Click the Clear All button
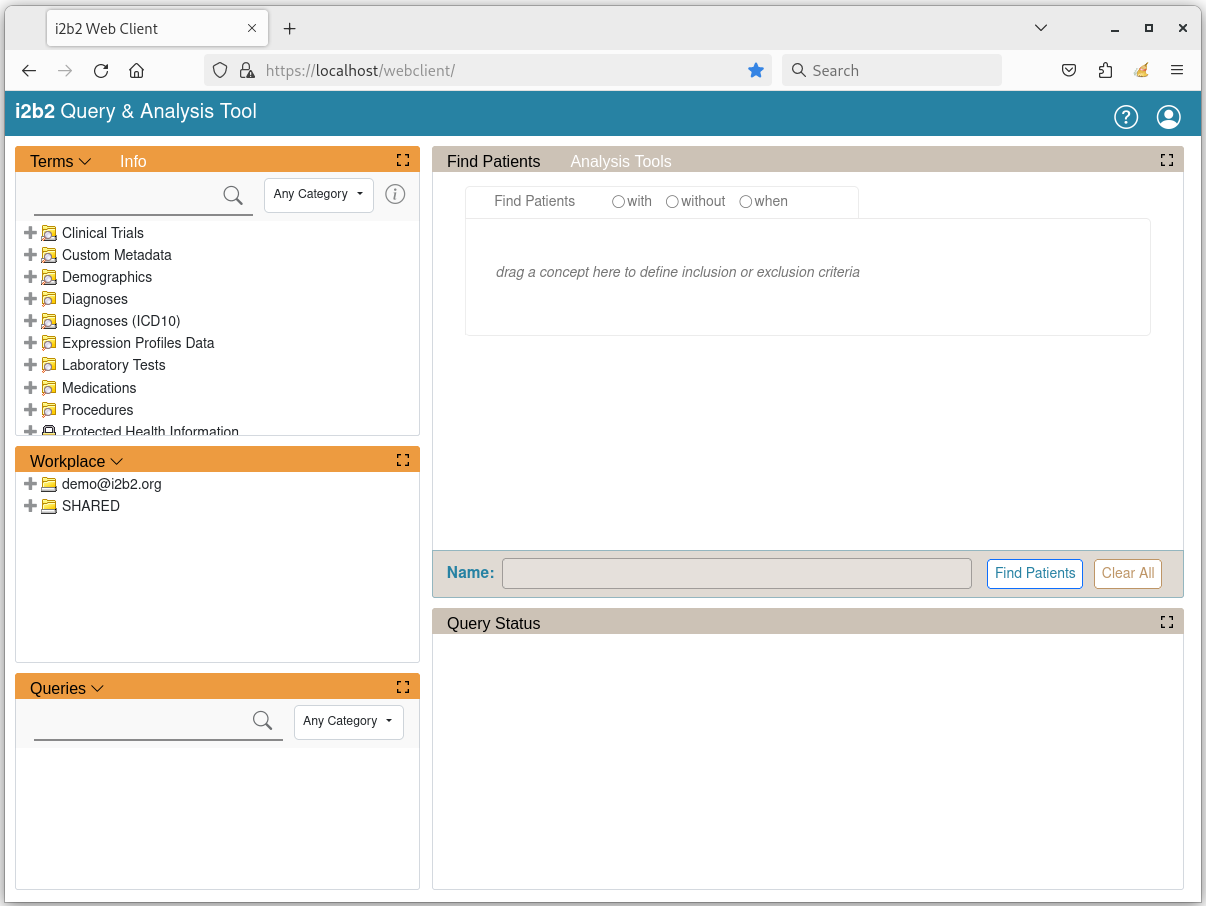 point(1128,574)
